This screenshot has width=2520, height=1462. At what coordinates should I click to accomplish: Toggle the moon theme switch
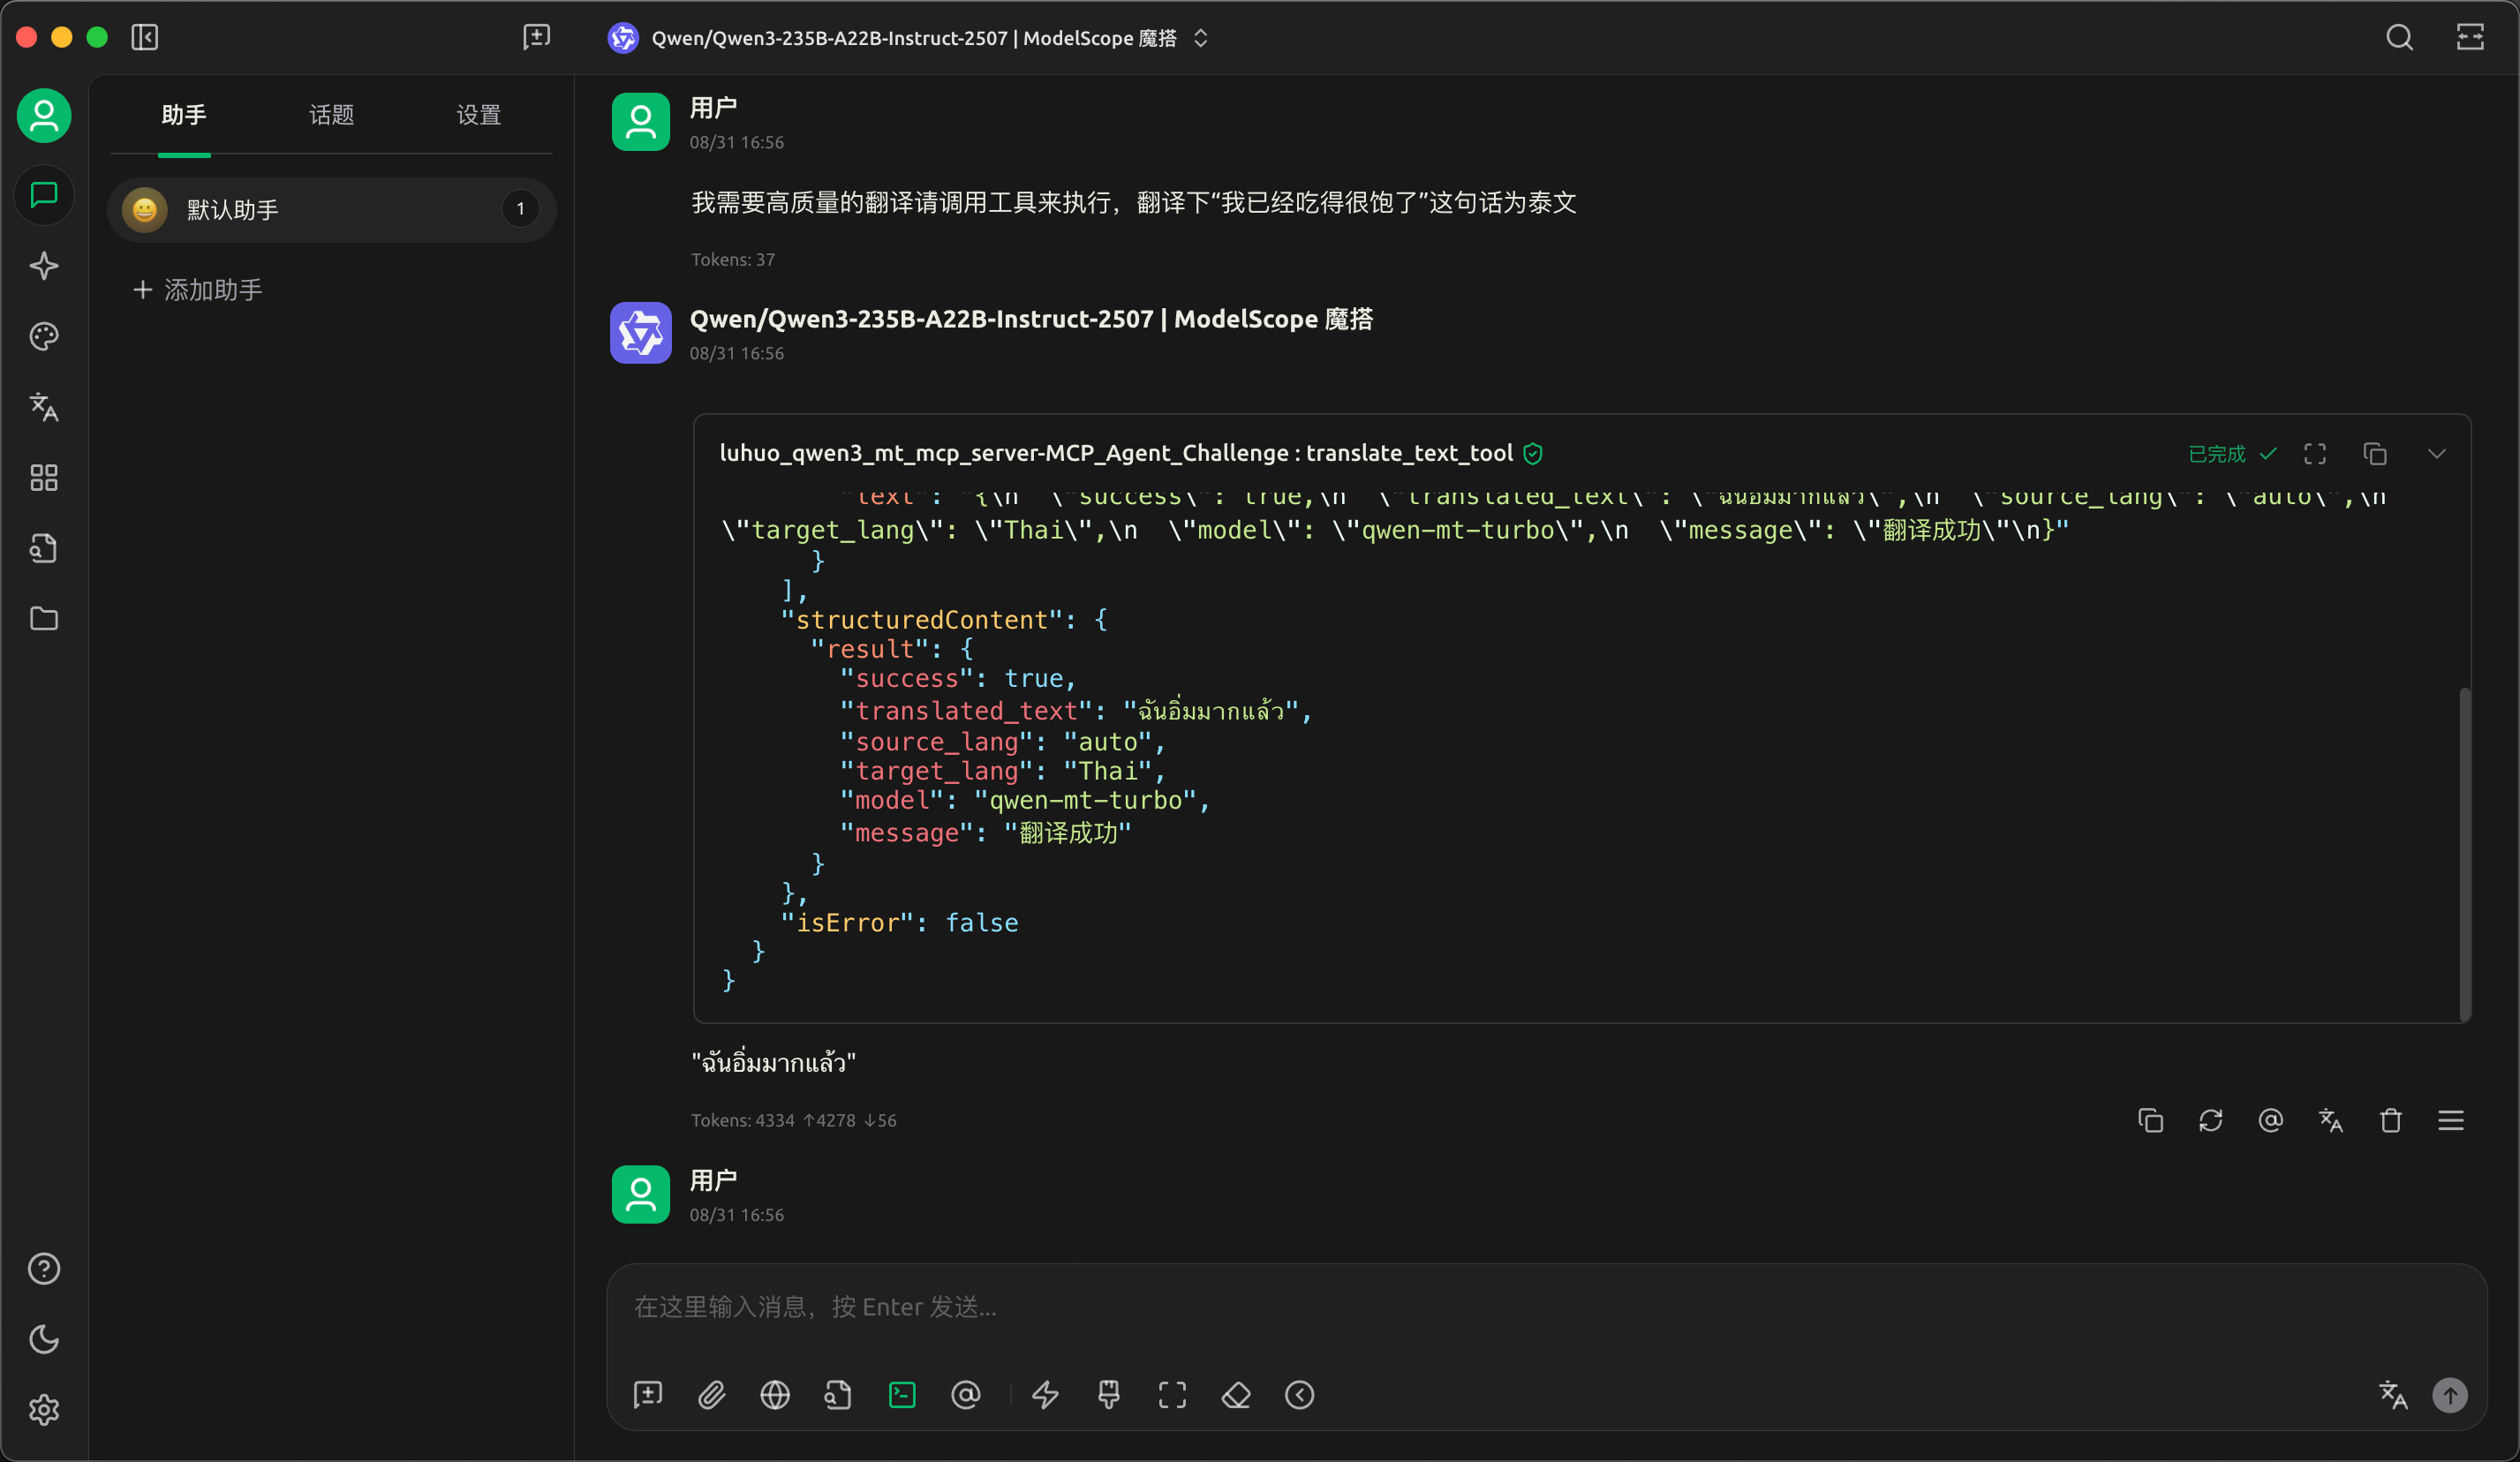(x=44, y=1339)
